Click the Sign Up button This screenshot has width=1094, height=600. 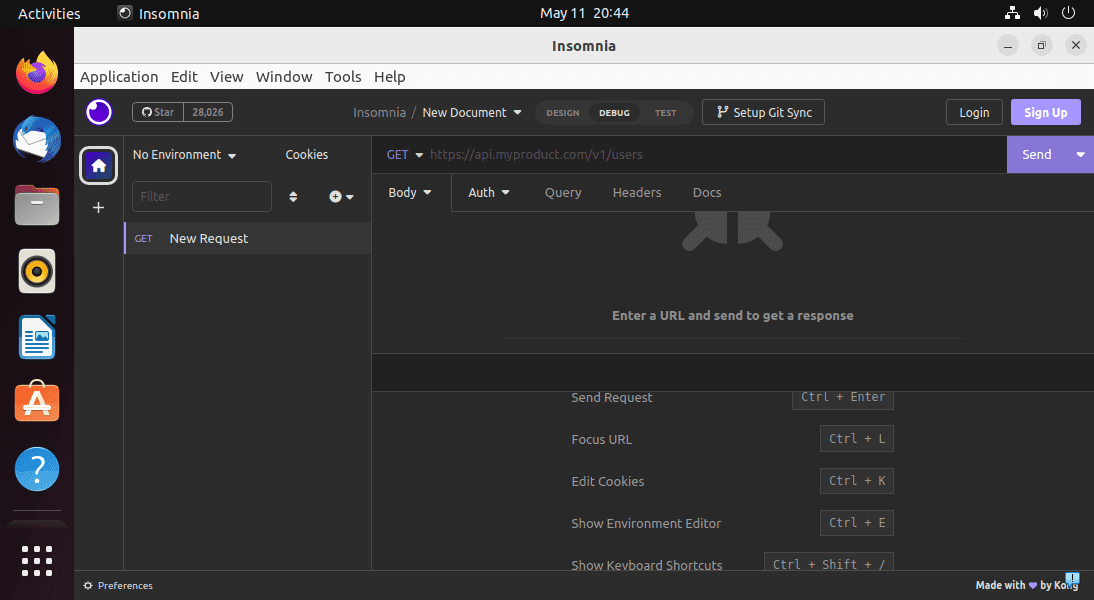(1045, 112)
